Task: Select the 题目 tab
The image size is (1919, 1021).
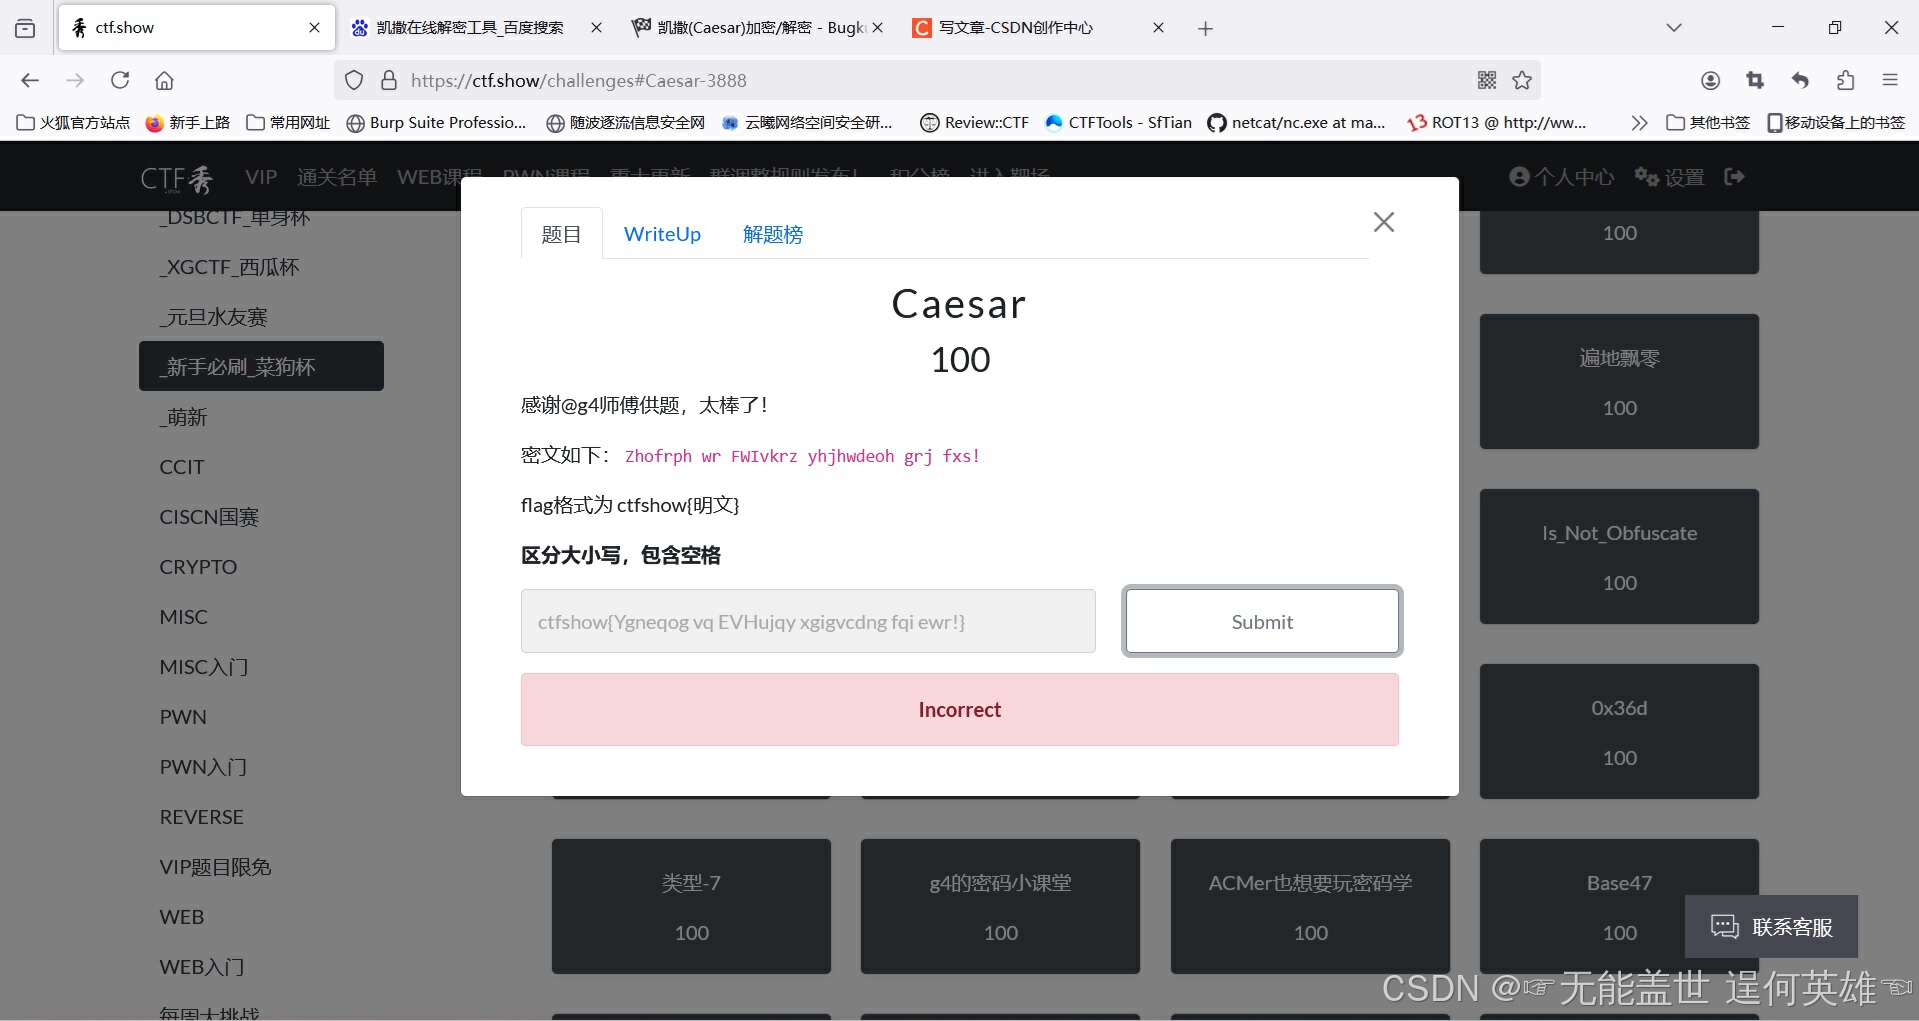Action: click(x=561, y=234)
